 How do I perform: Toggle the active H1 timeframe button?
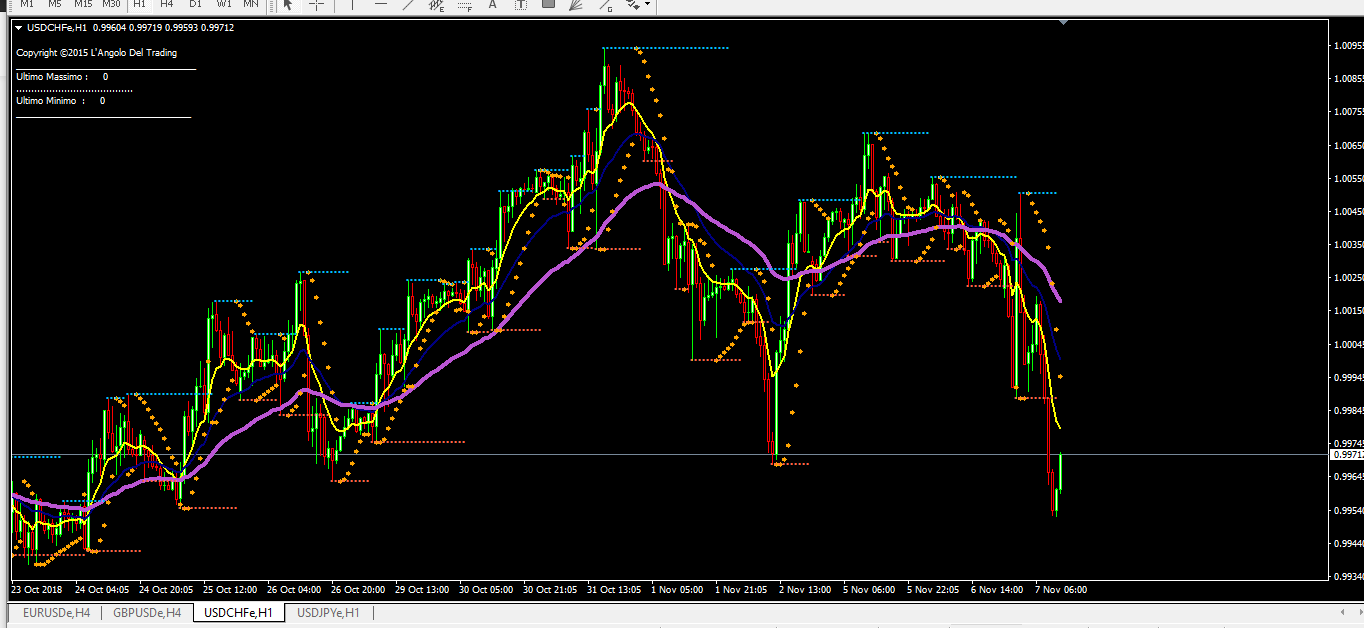coord(139,4)
